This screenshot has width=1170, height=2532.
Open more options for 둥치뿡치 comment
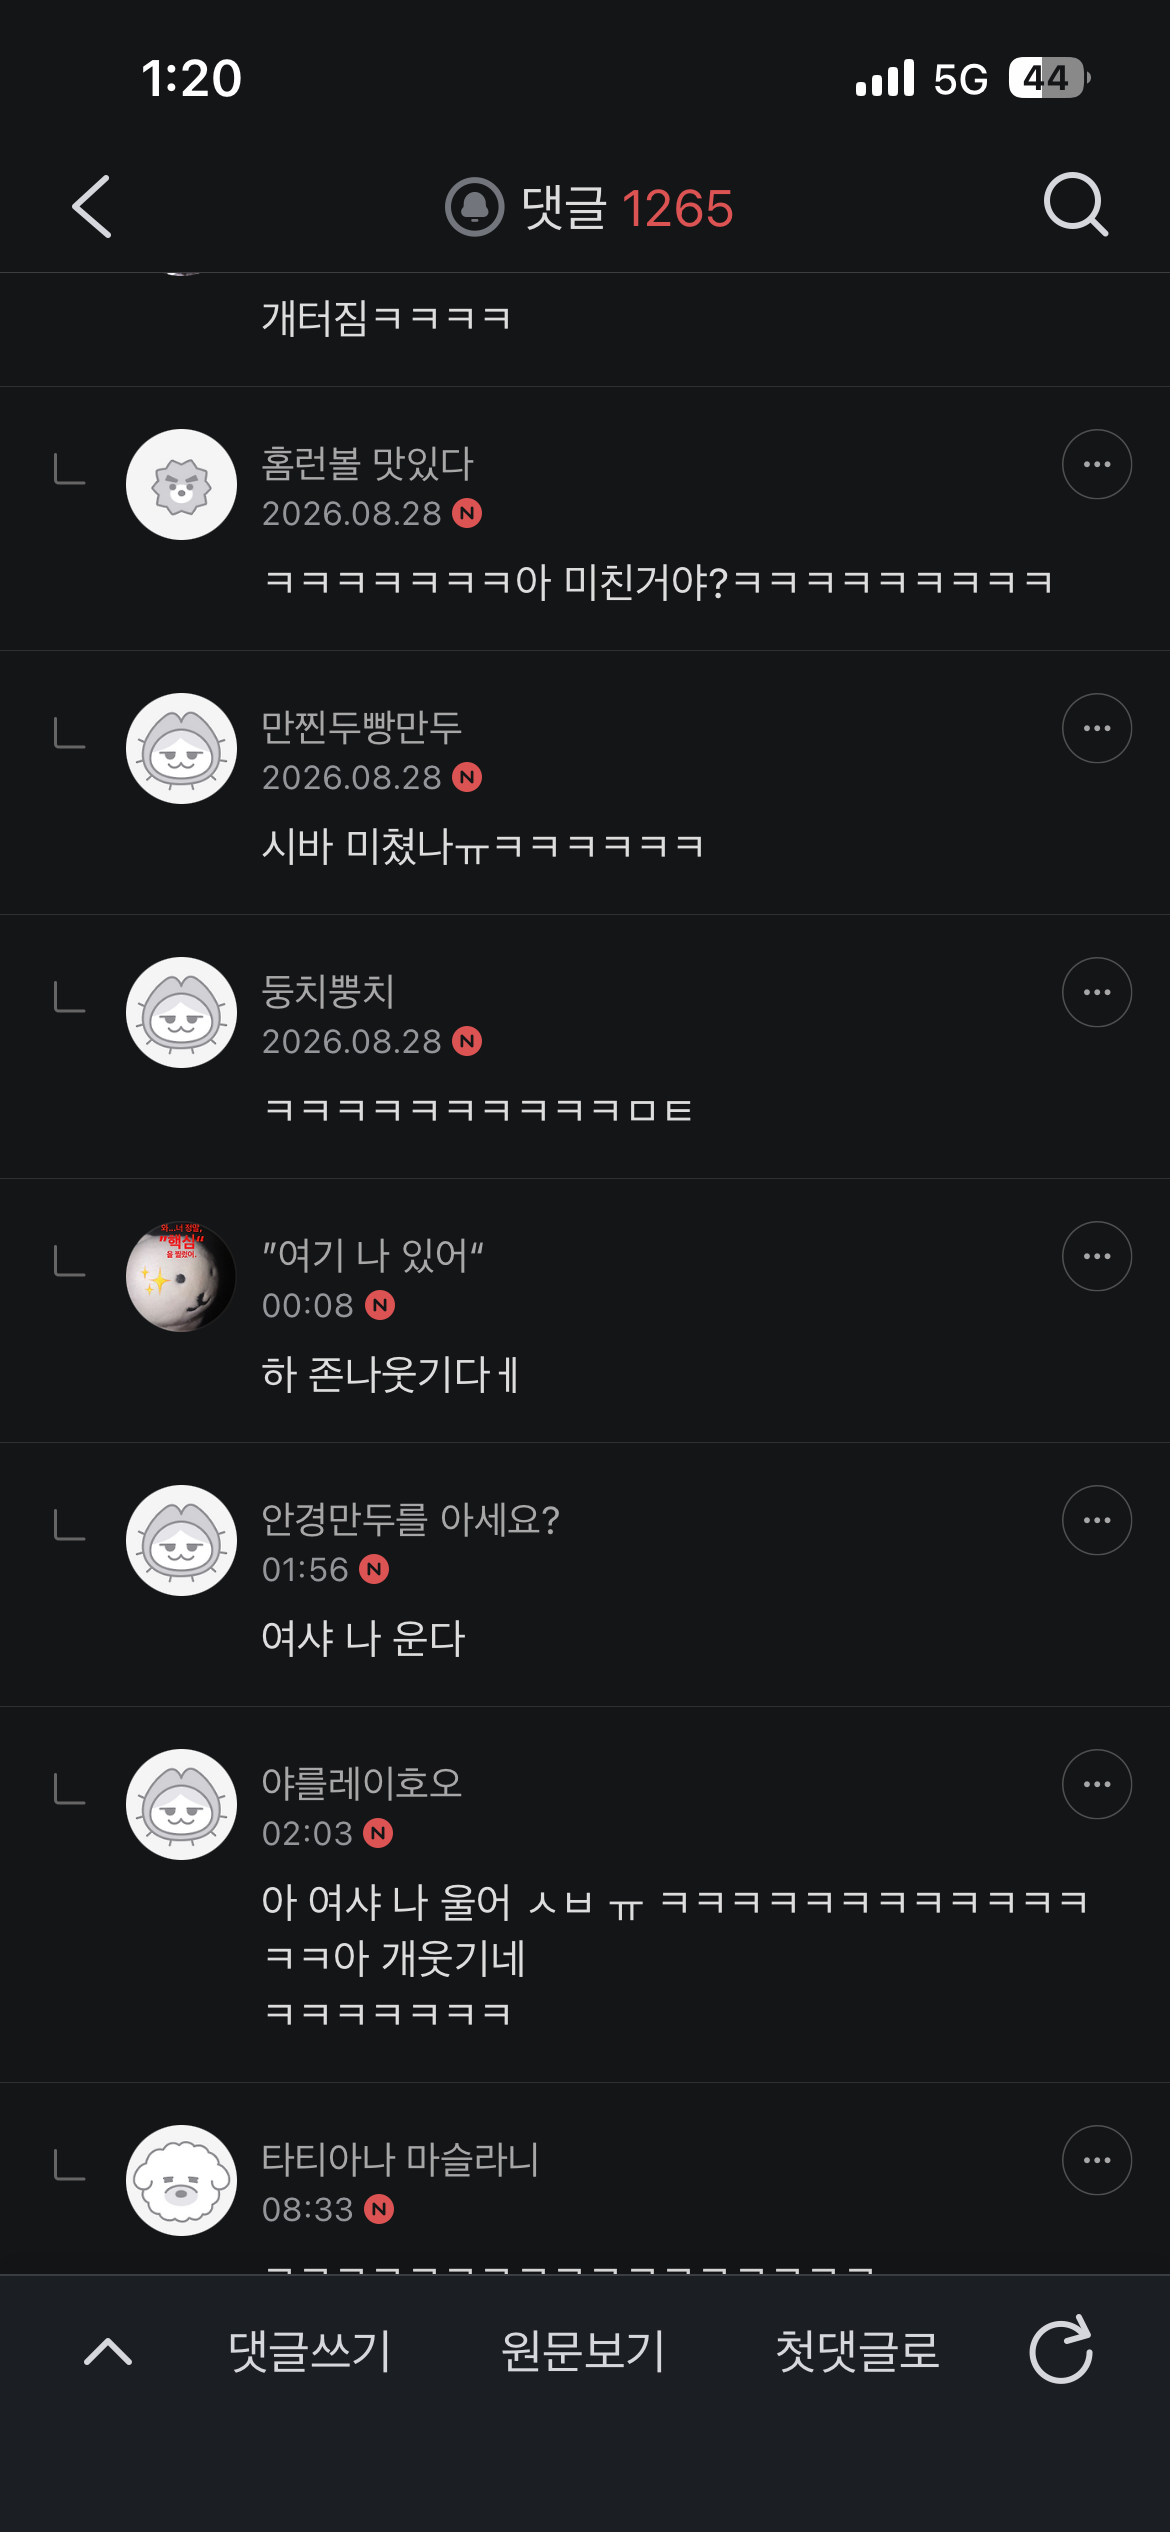(x=1097, y=992)
